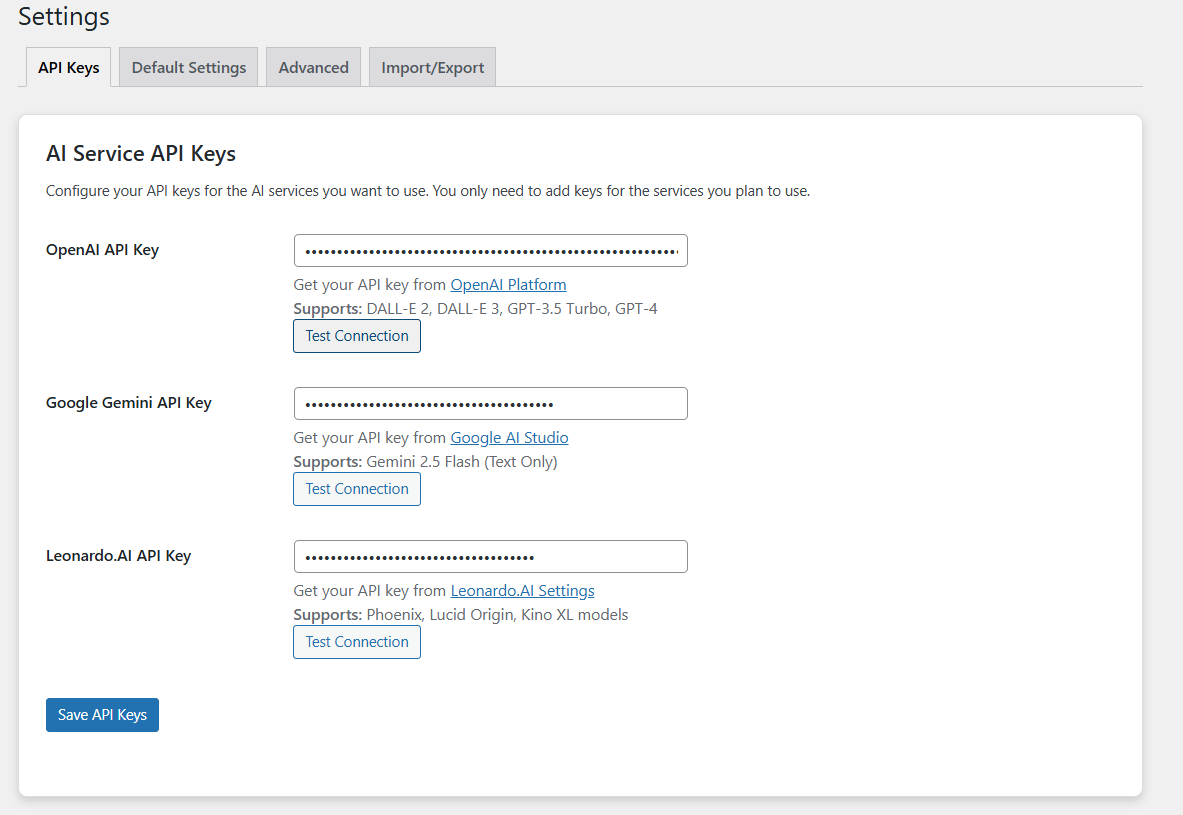Focus the OpenAI API Key password field
Screen dimensions: 1183x815
pyautogui.click(x=490, y=251)
